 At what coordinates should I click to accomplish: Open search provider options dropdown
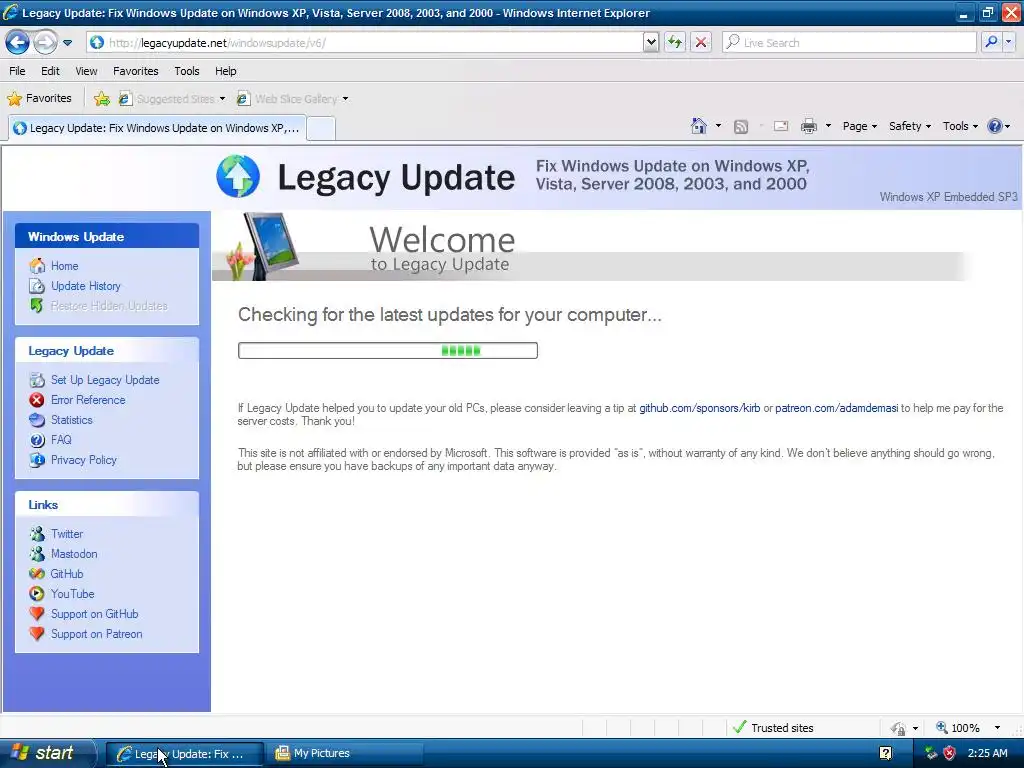click(x=1009, y=43)
